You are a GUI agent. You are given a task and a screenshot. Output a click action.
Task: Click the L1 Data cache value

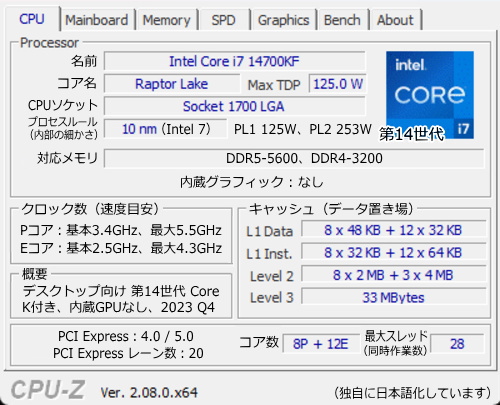click(393, 230)
